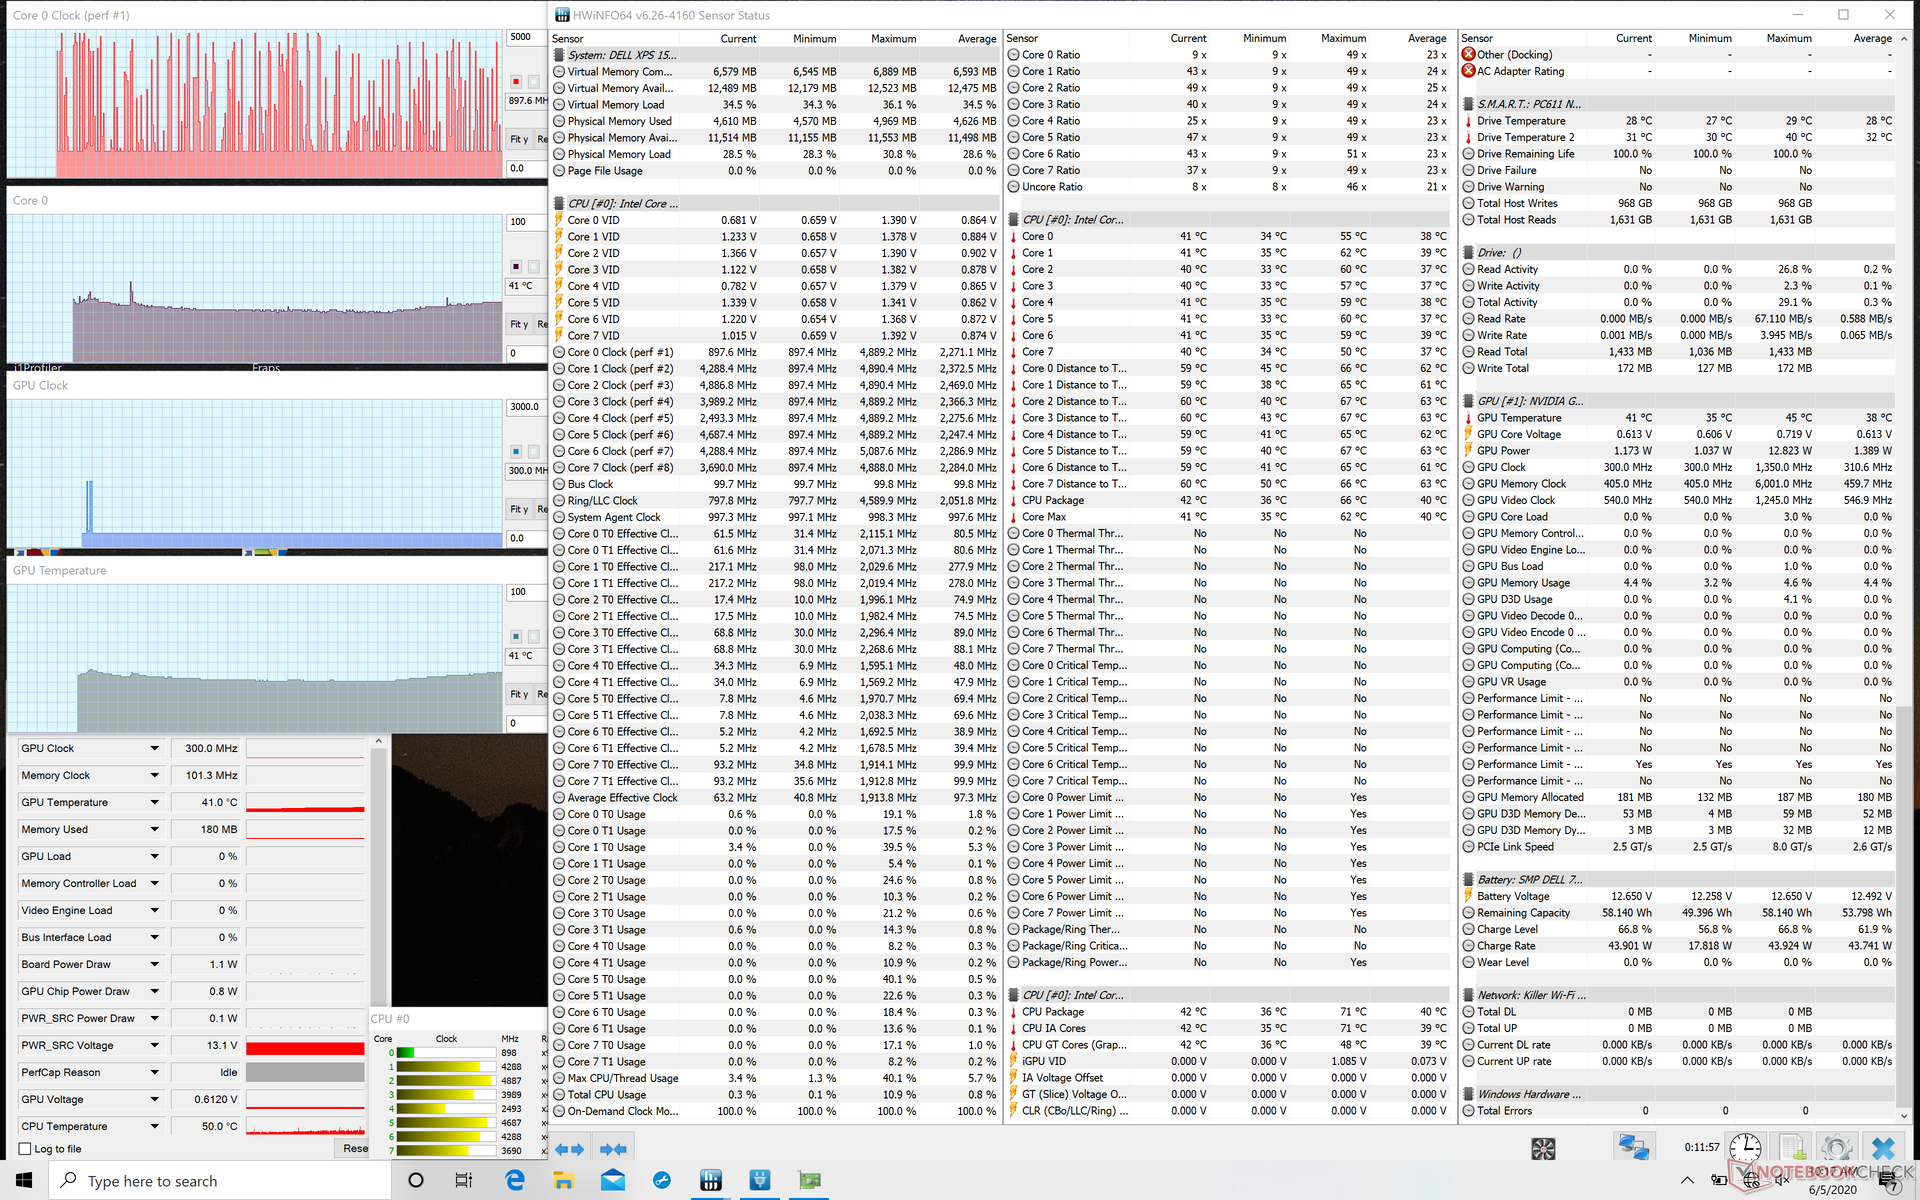
Task: Click the GPU Temperature thermometer icon
Action: coord(1468,418)
